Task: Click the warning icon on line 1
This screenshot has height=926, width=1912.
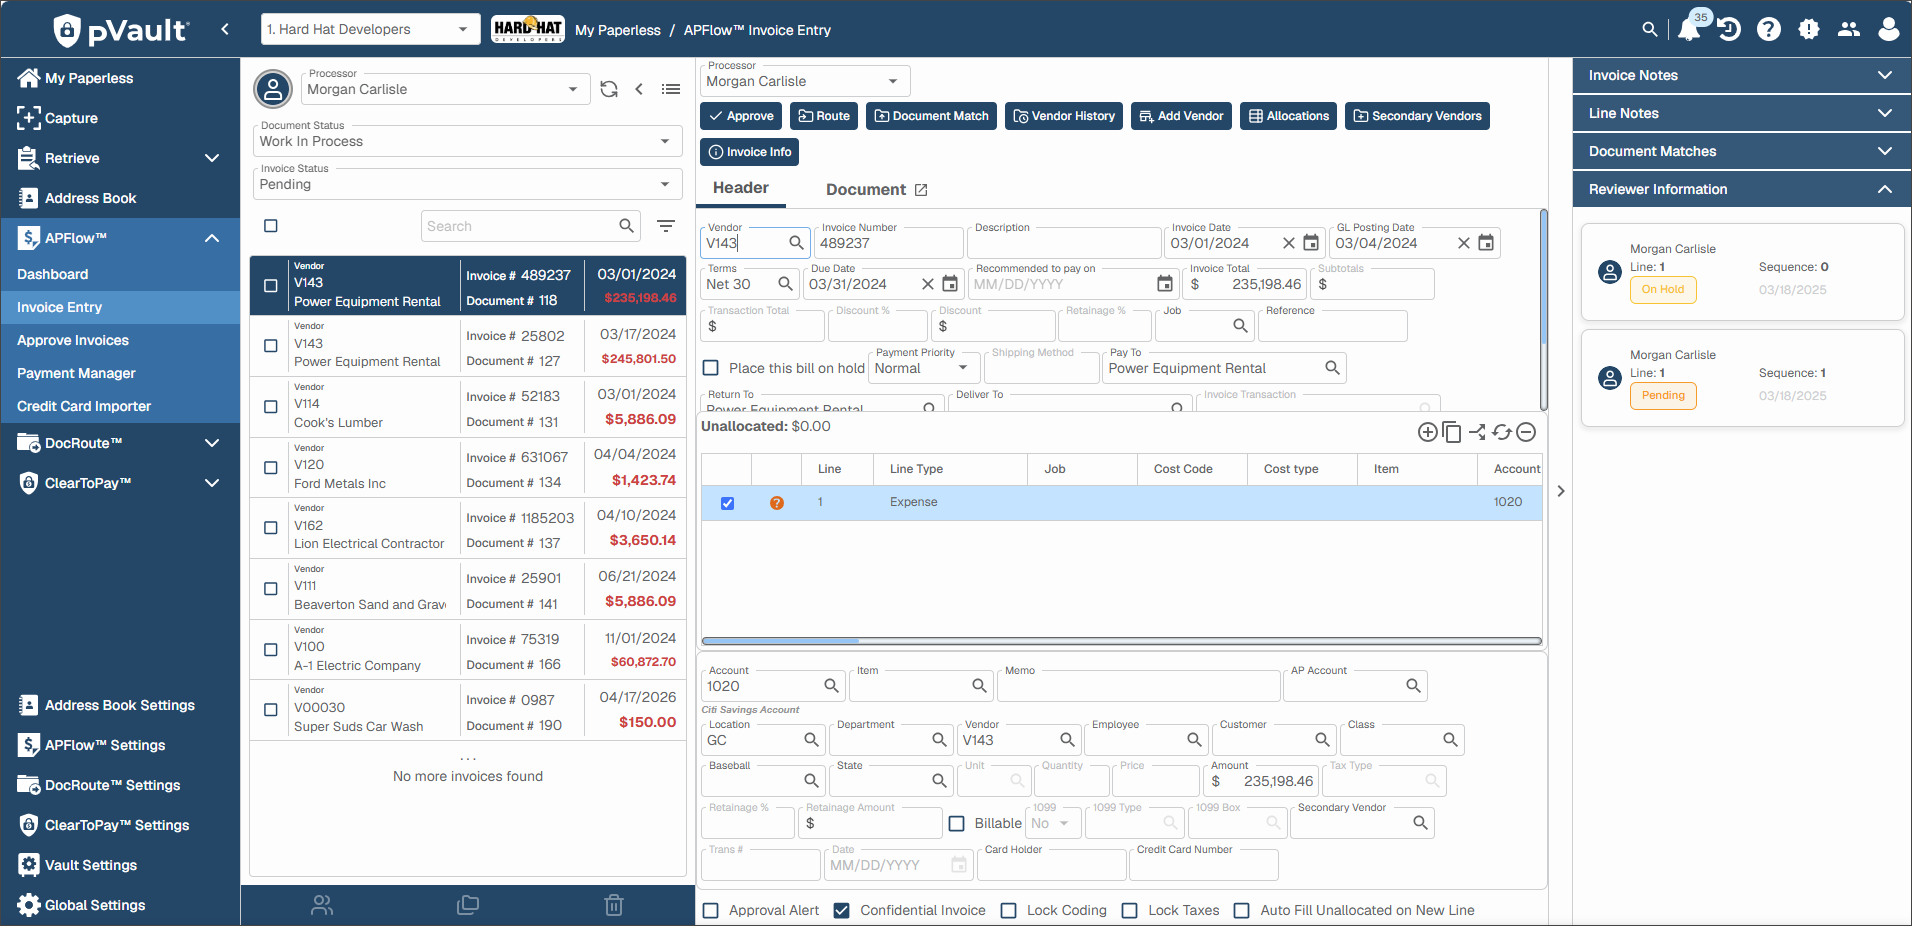Action: pyautogui.click(x=777, y=503)
